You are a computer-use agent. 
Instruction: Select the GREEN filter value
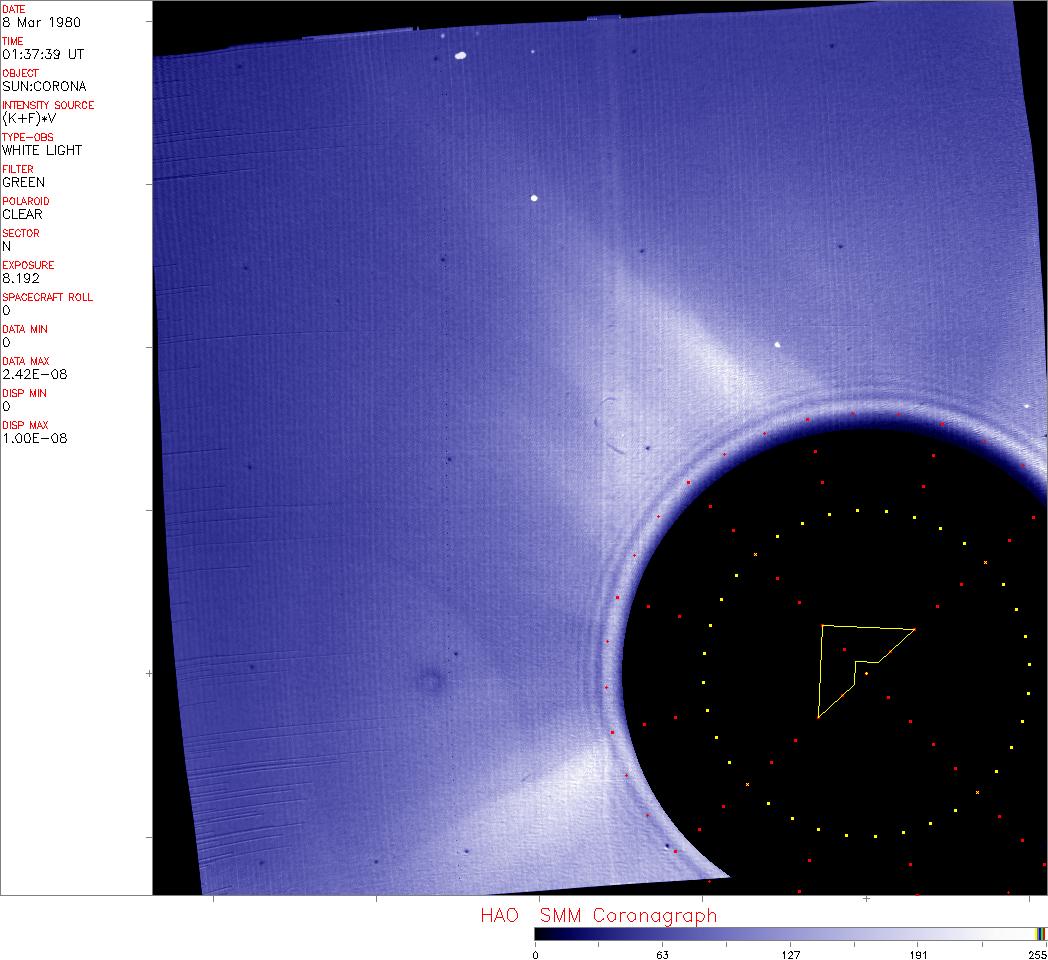point(23,182)
